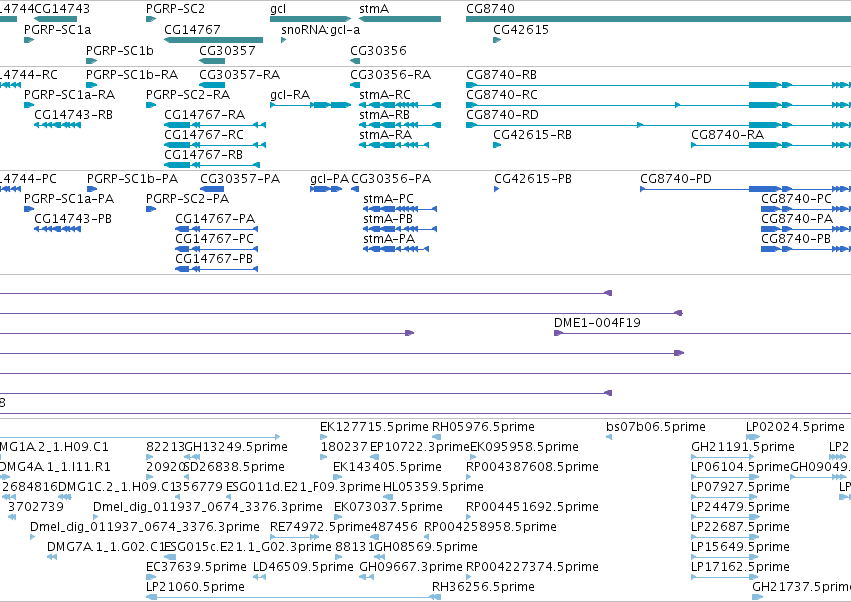Select the LP21060.5prime EST label
The width and height of the screenshot is (851, 602).
[x=195, y=587]
